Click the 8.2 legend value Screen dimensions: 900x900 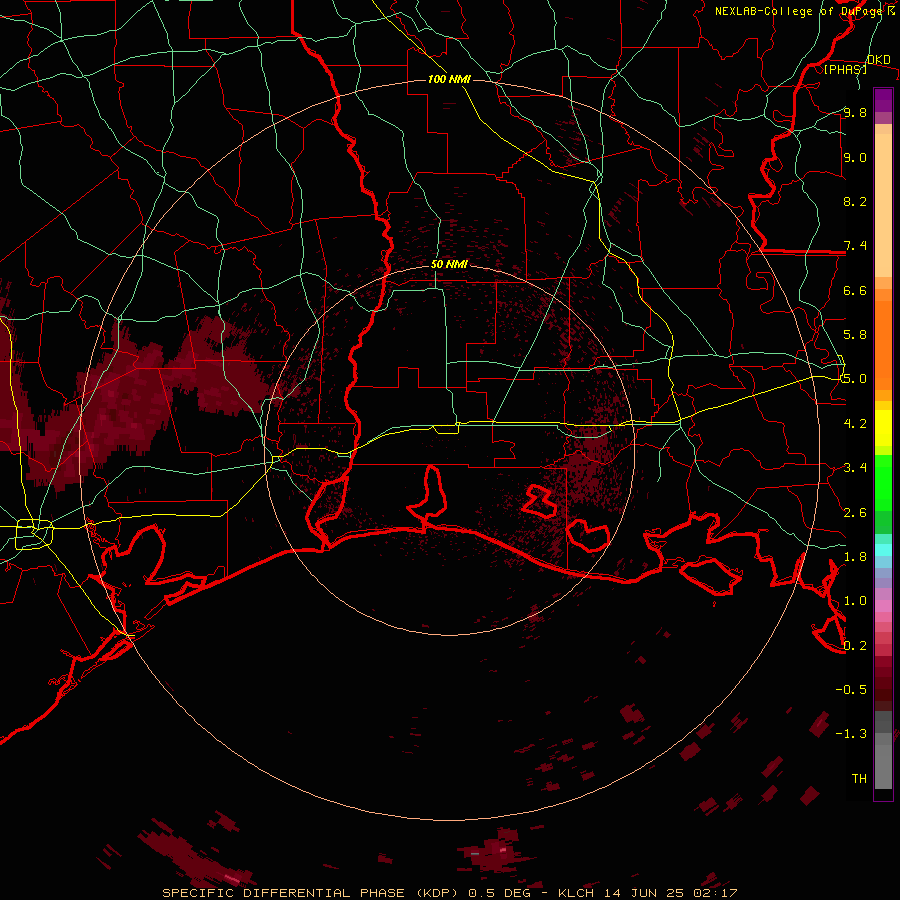coord(855,201)
